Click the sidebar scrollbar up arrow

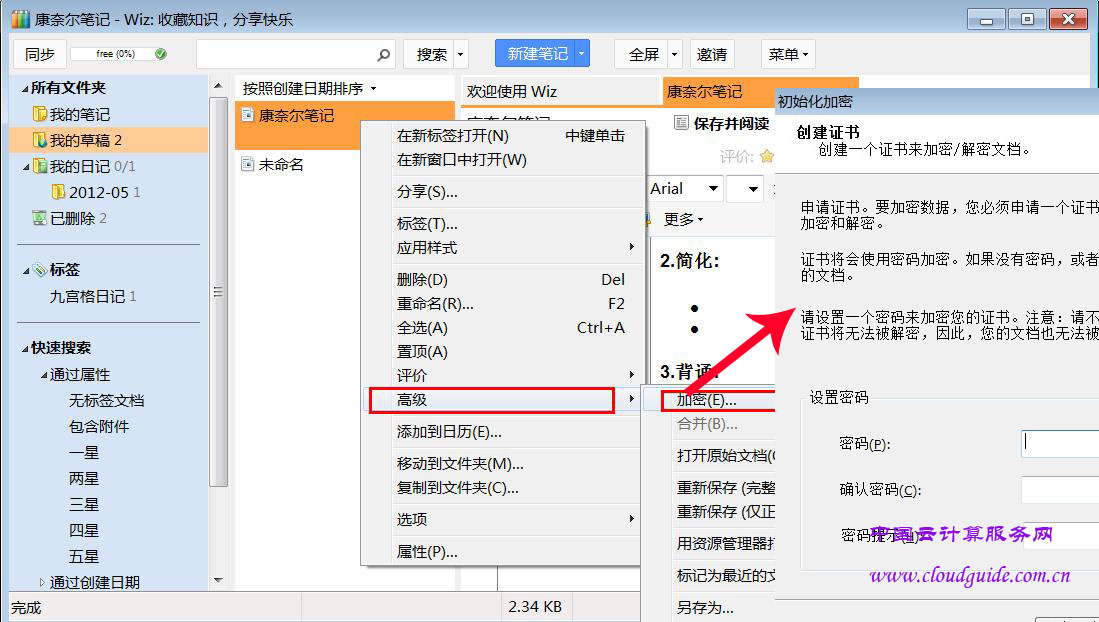point(218,86)
